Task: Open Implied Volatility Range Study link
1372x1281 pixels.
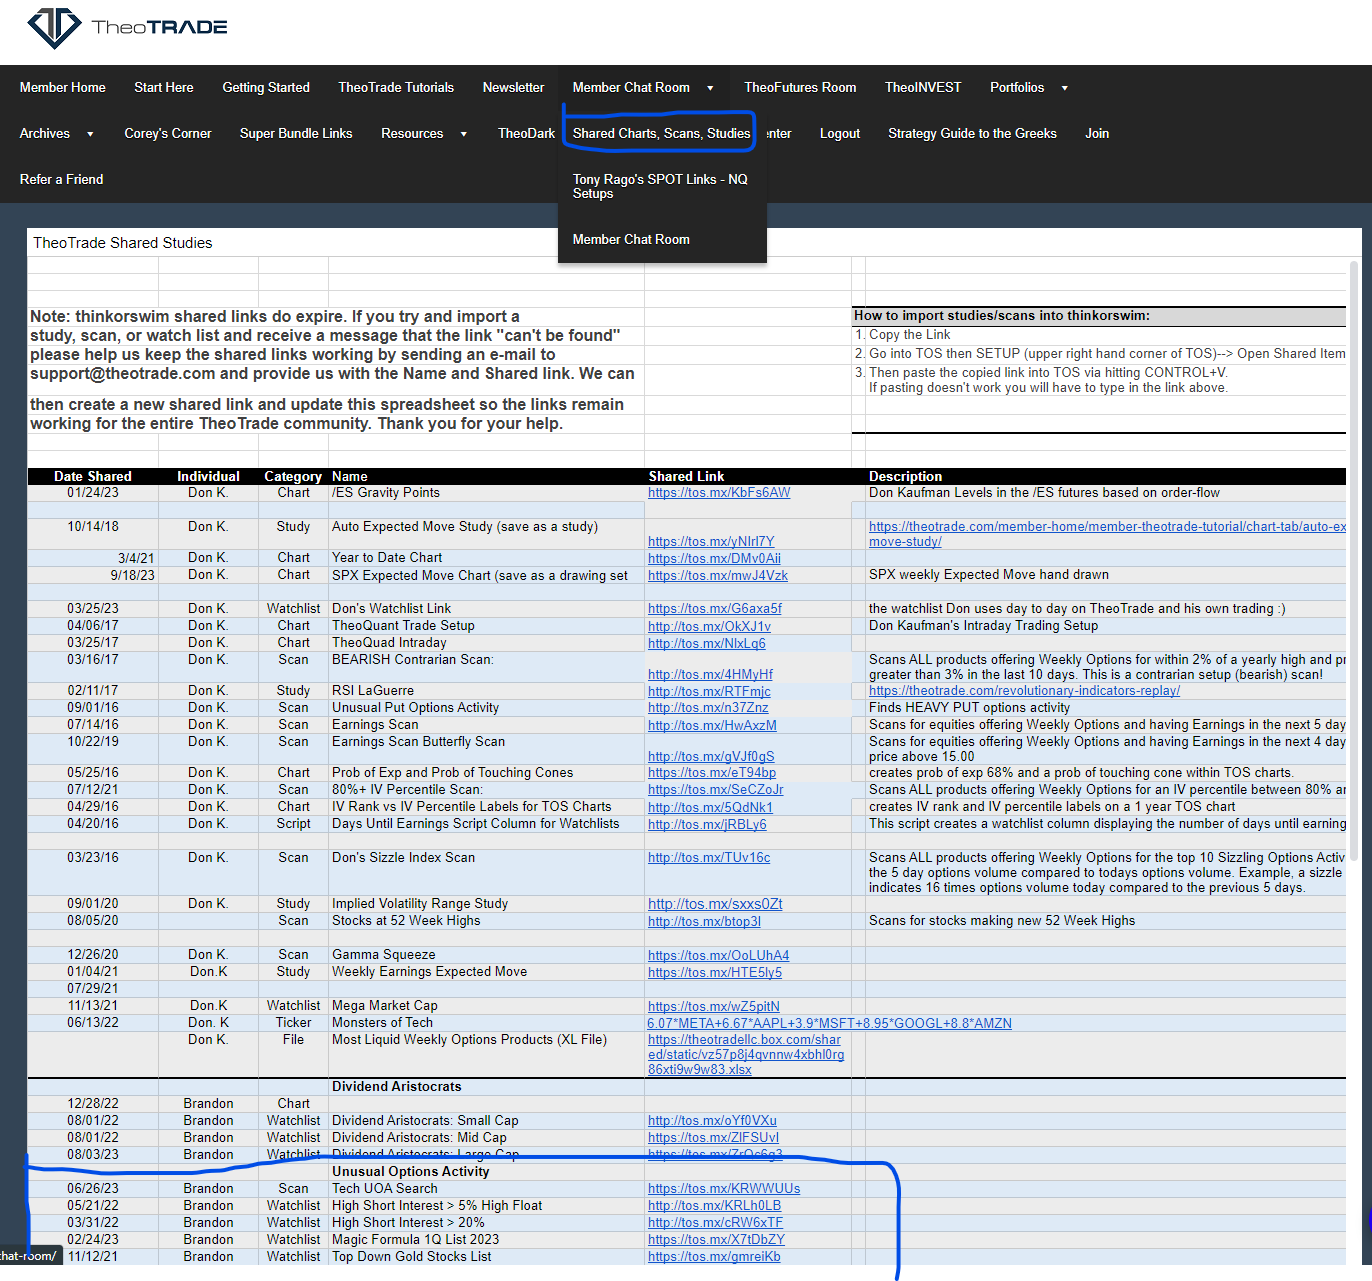Action: (x=715, y=904)
